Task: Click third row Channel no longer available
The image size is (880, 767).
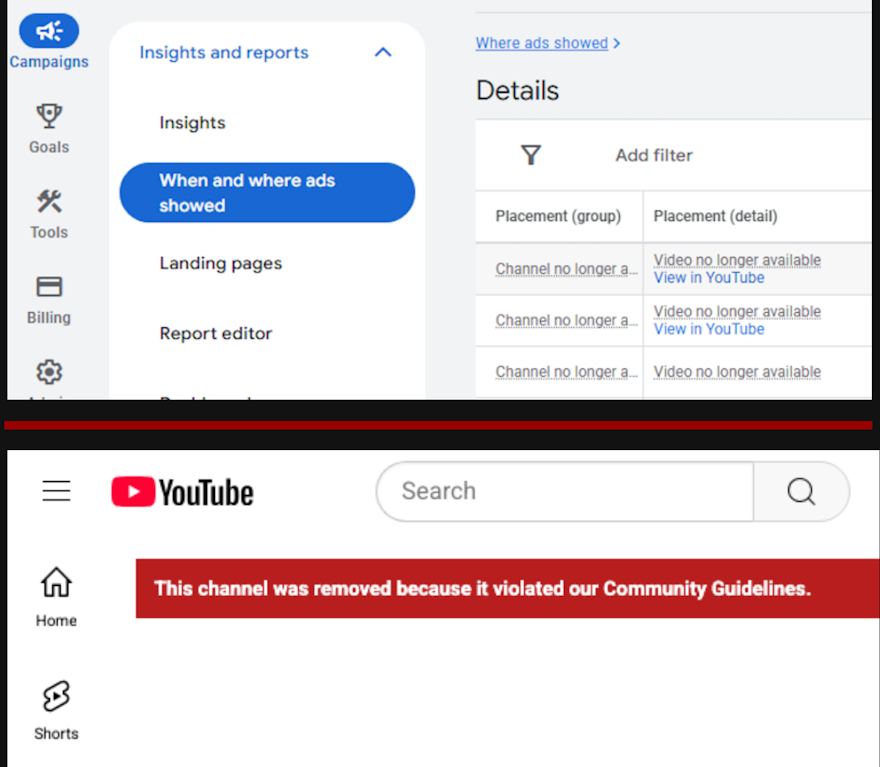Action: coord(566,371)
